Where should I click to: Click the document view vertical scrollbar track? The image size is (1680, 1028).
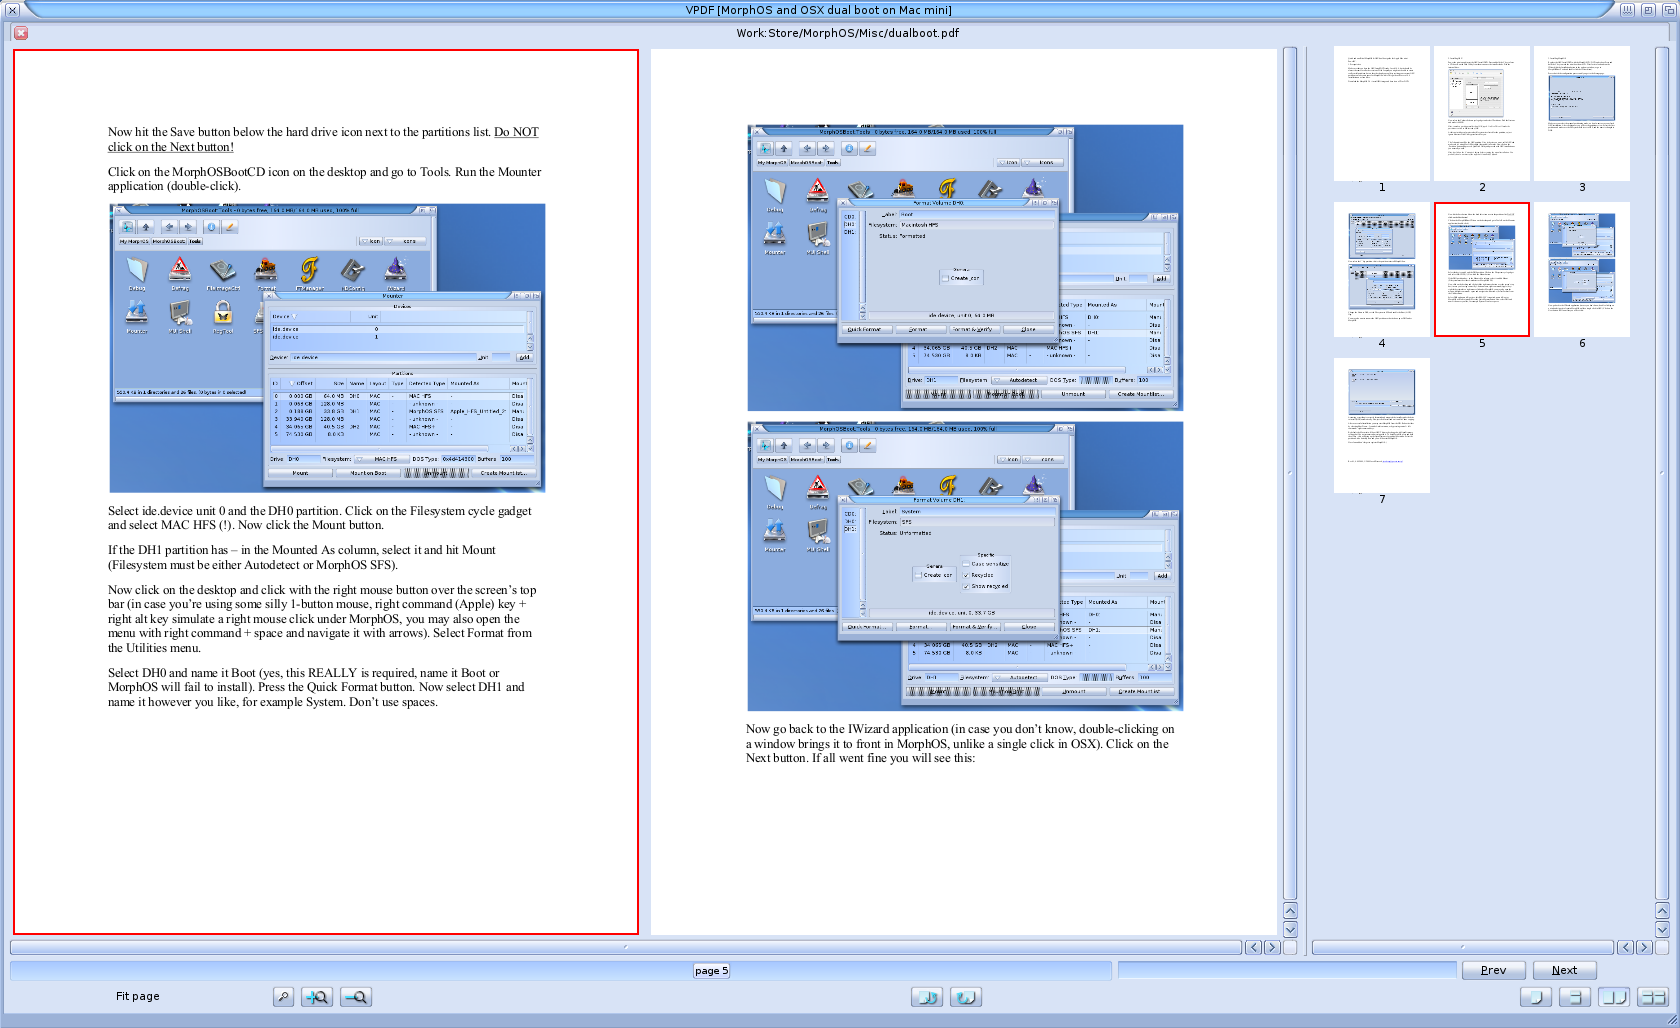click(x=1290, y=473)
